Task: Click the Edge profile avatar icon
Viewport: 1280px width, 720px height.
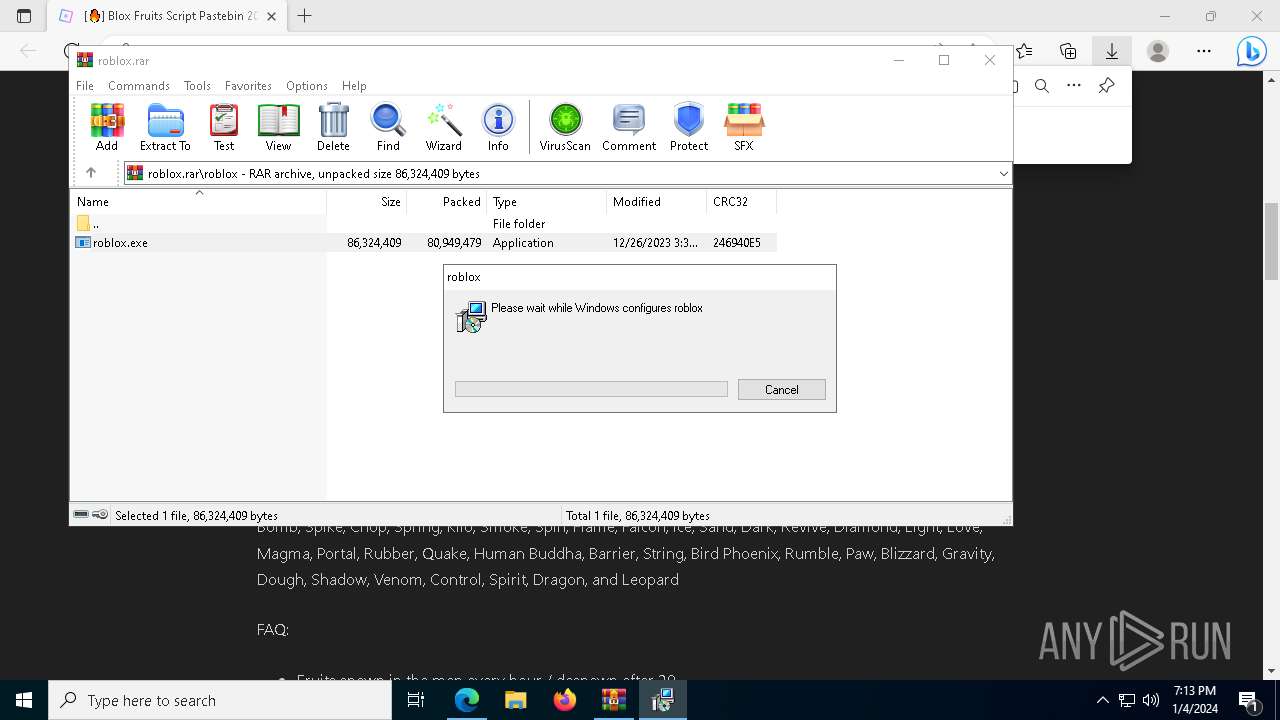Action: click(1158, 51)
